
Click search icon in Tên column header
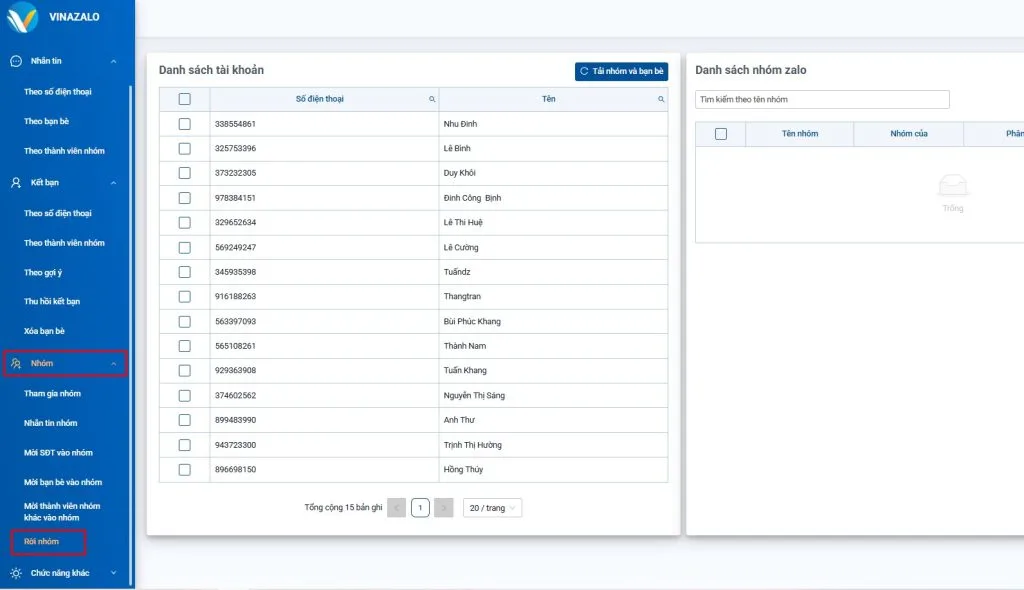661,99
